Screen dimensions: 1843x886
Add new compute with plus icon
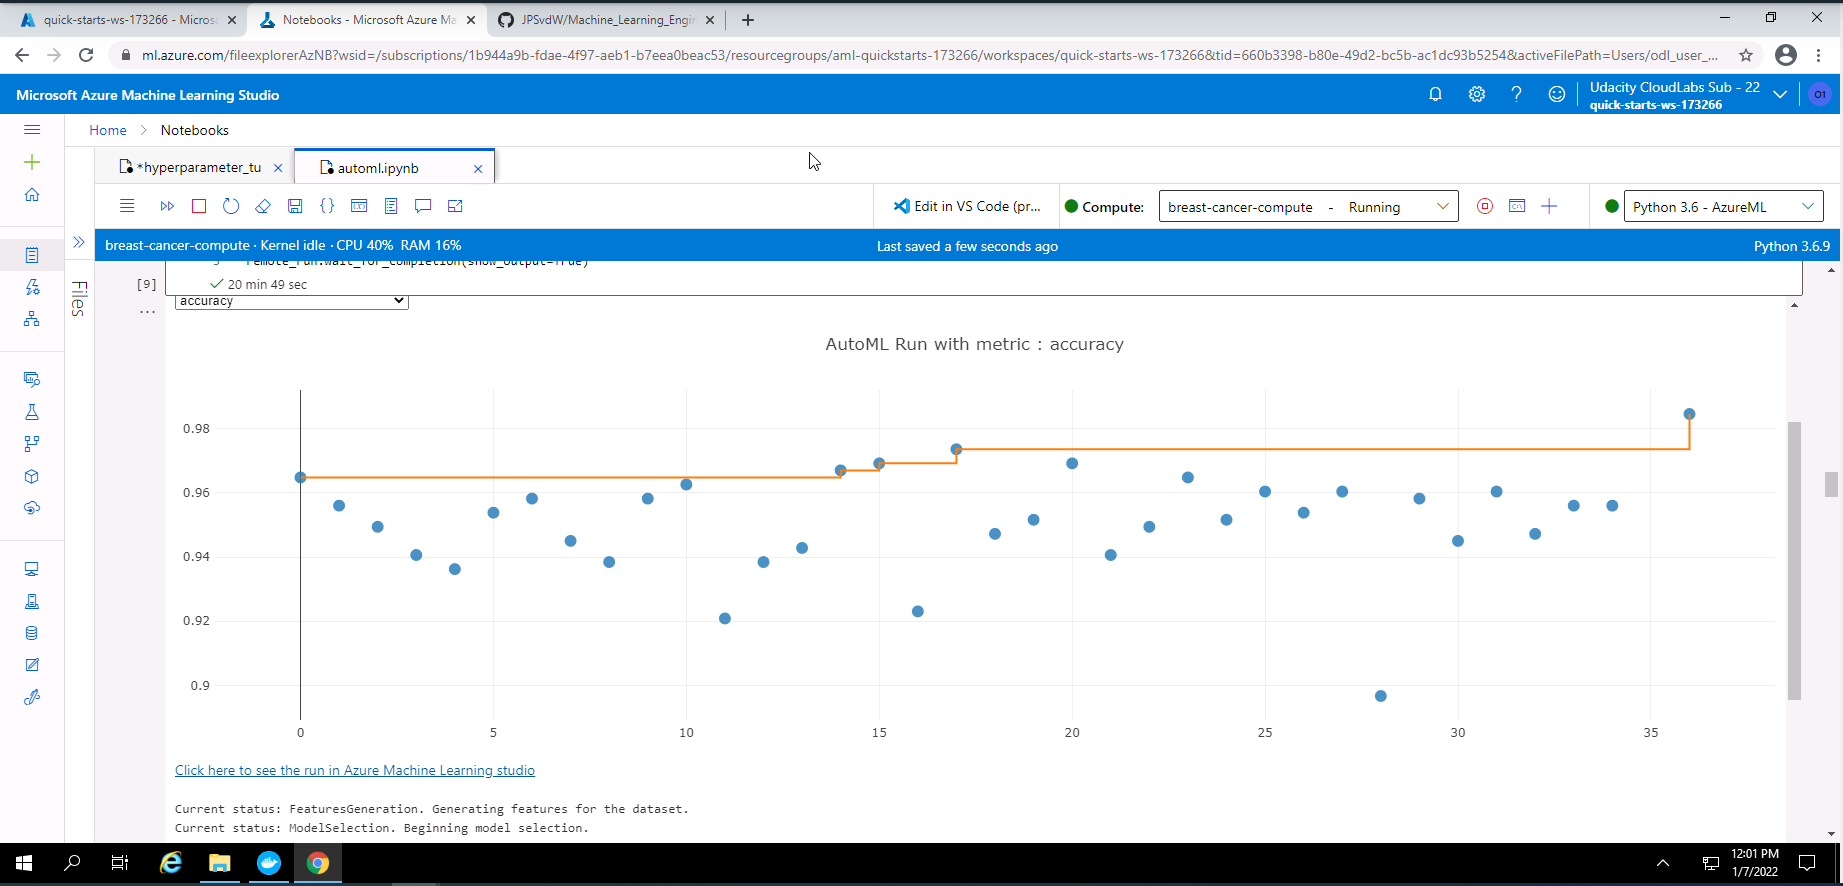tap(1549, 206)
